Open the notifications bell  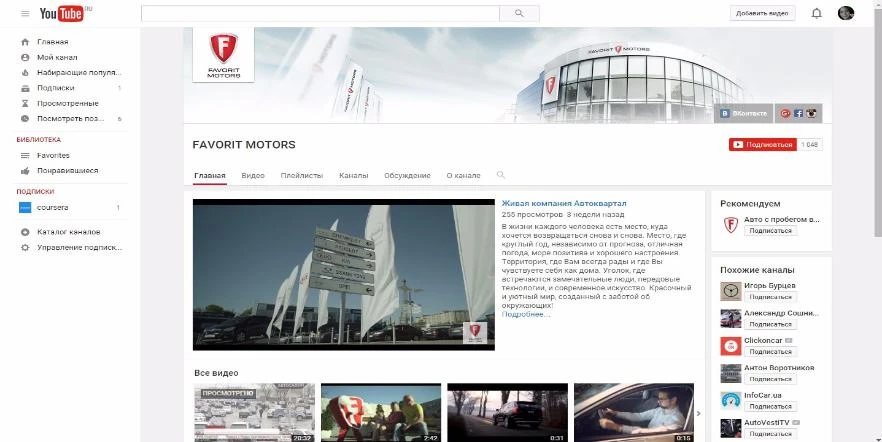click(x=817, y=13)
